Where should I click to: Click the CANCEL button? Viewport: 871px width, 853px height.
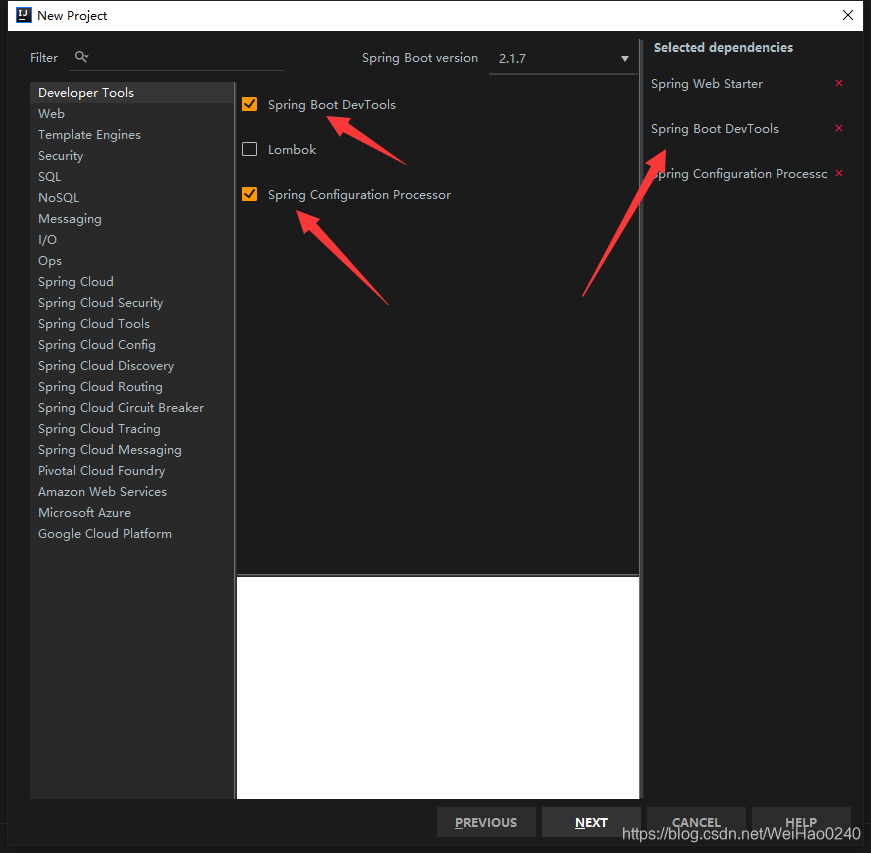tap(696, 822)
